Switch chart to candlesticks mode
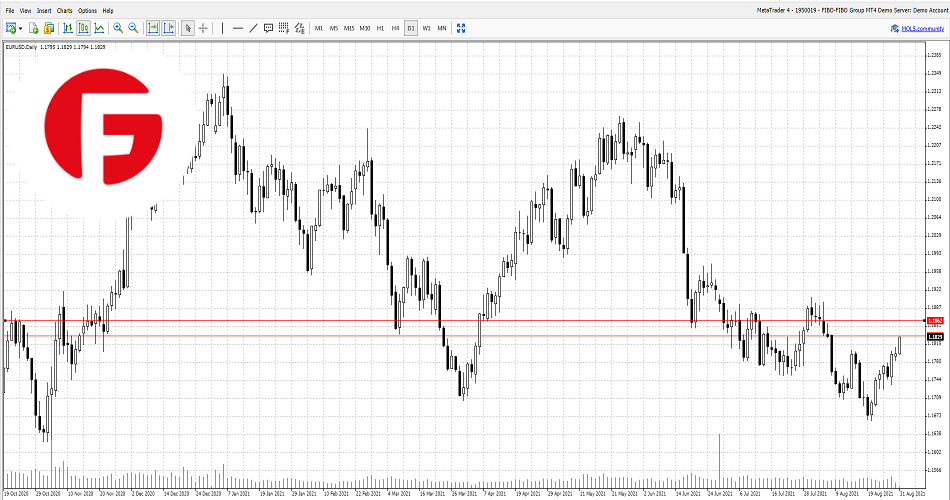The height and width of the screenshot is (500, 950). tap(83, 28)
